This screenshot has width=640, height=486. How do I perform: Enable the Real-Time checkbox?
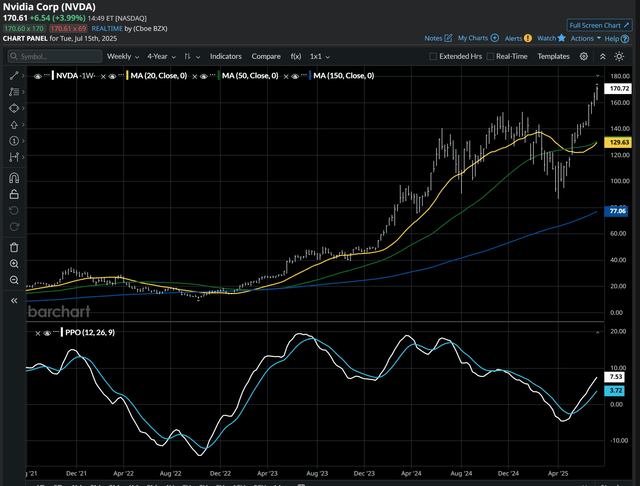(490, 56)
